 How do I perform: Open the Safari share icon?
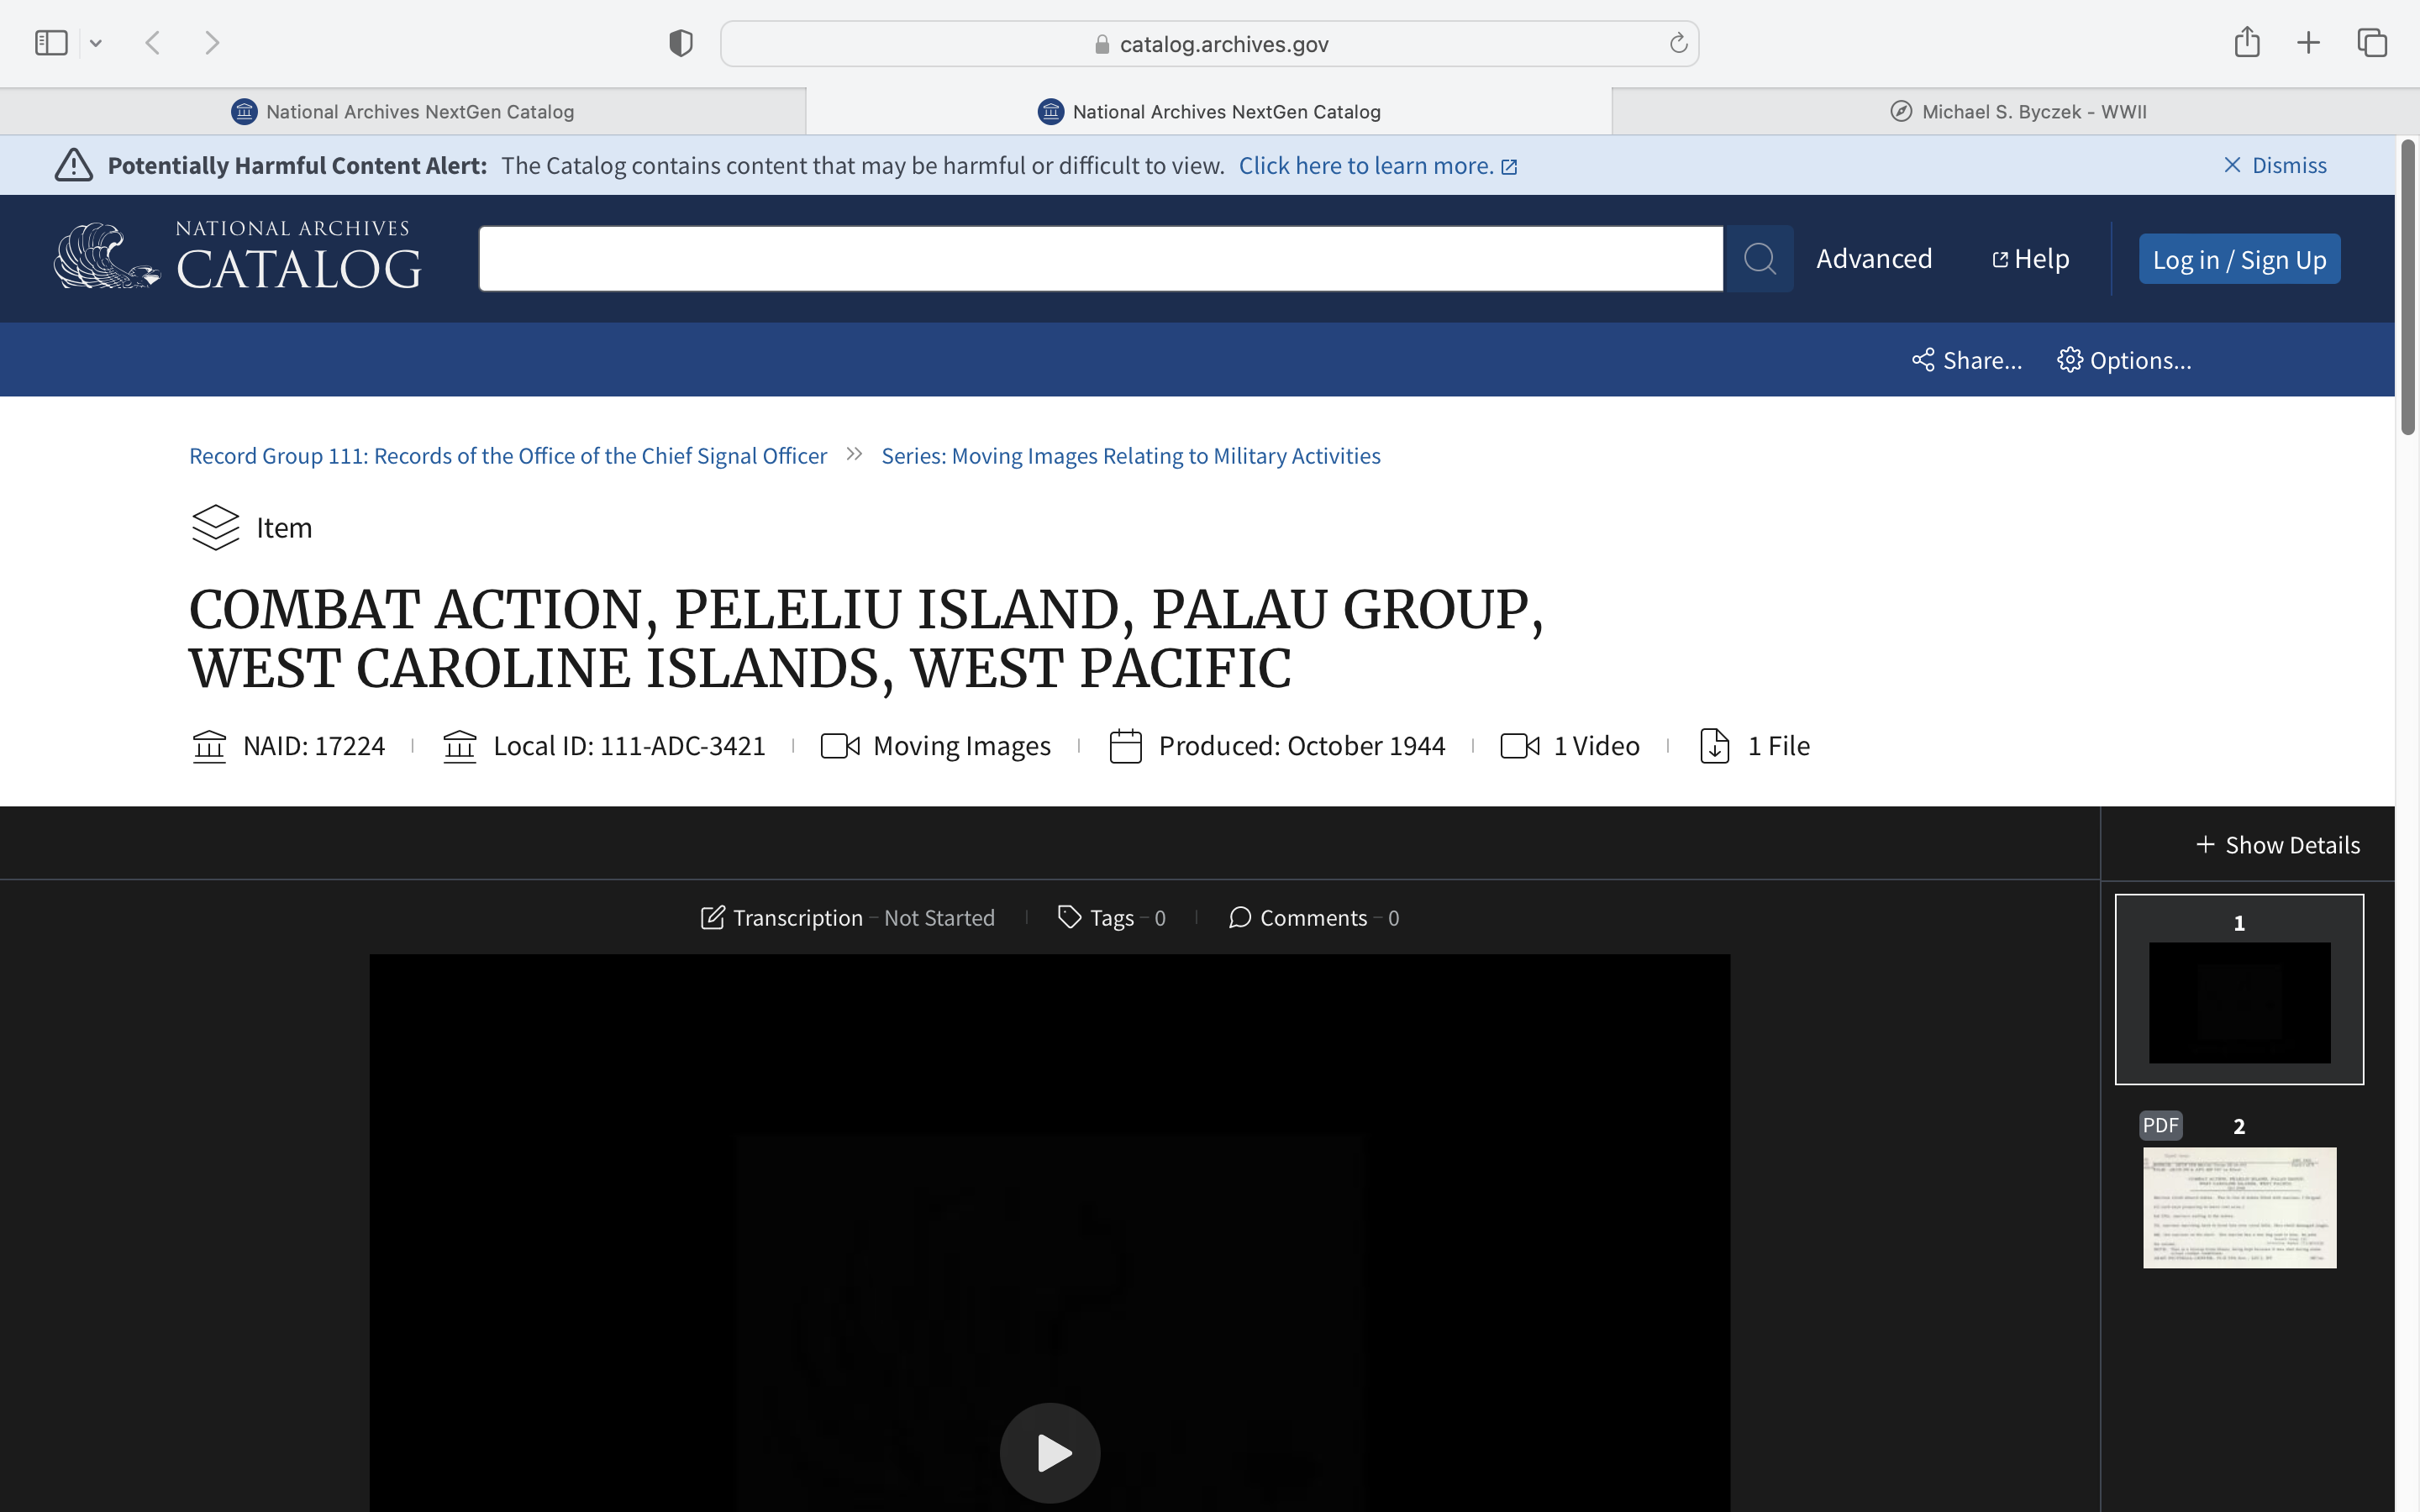2247,43
